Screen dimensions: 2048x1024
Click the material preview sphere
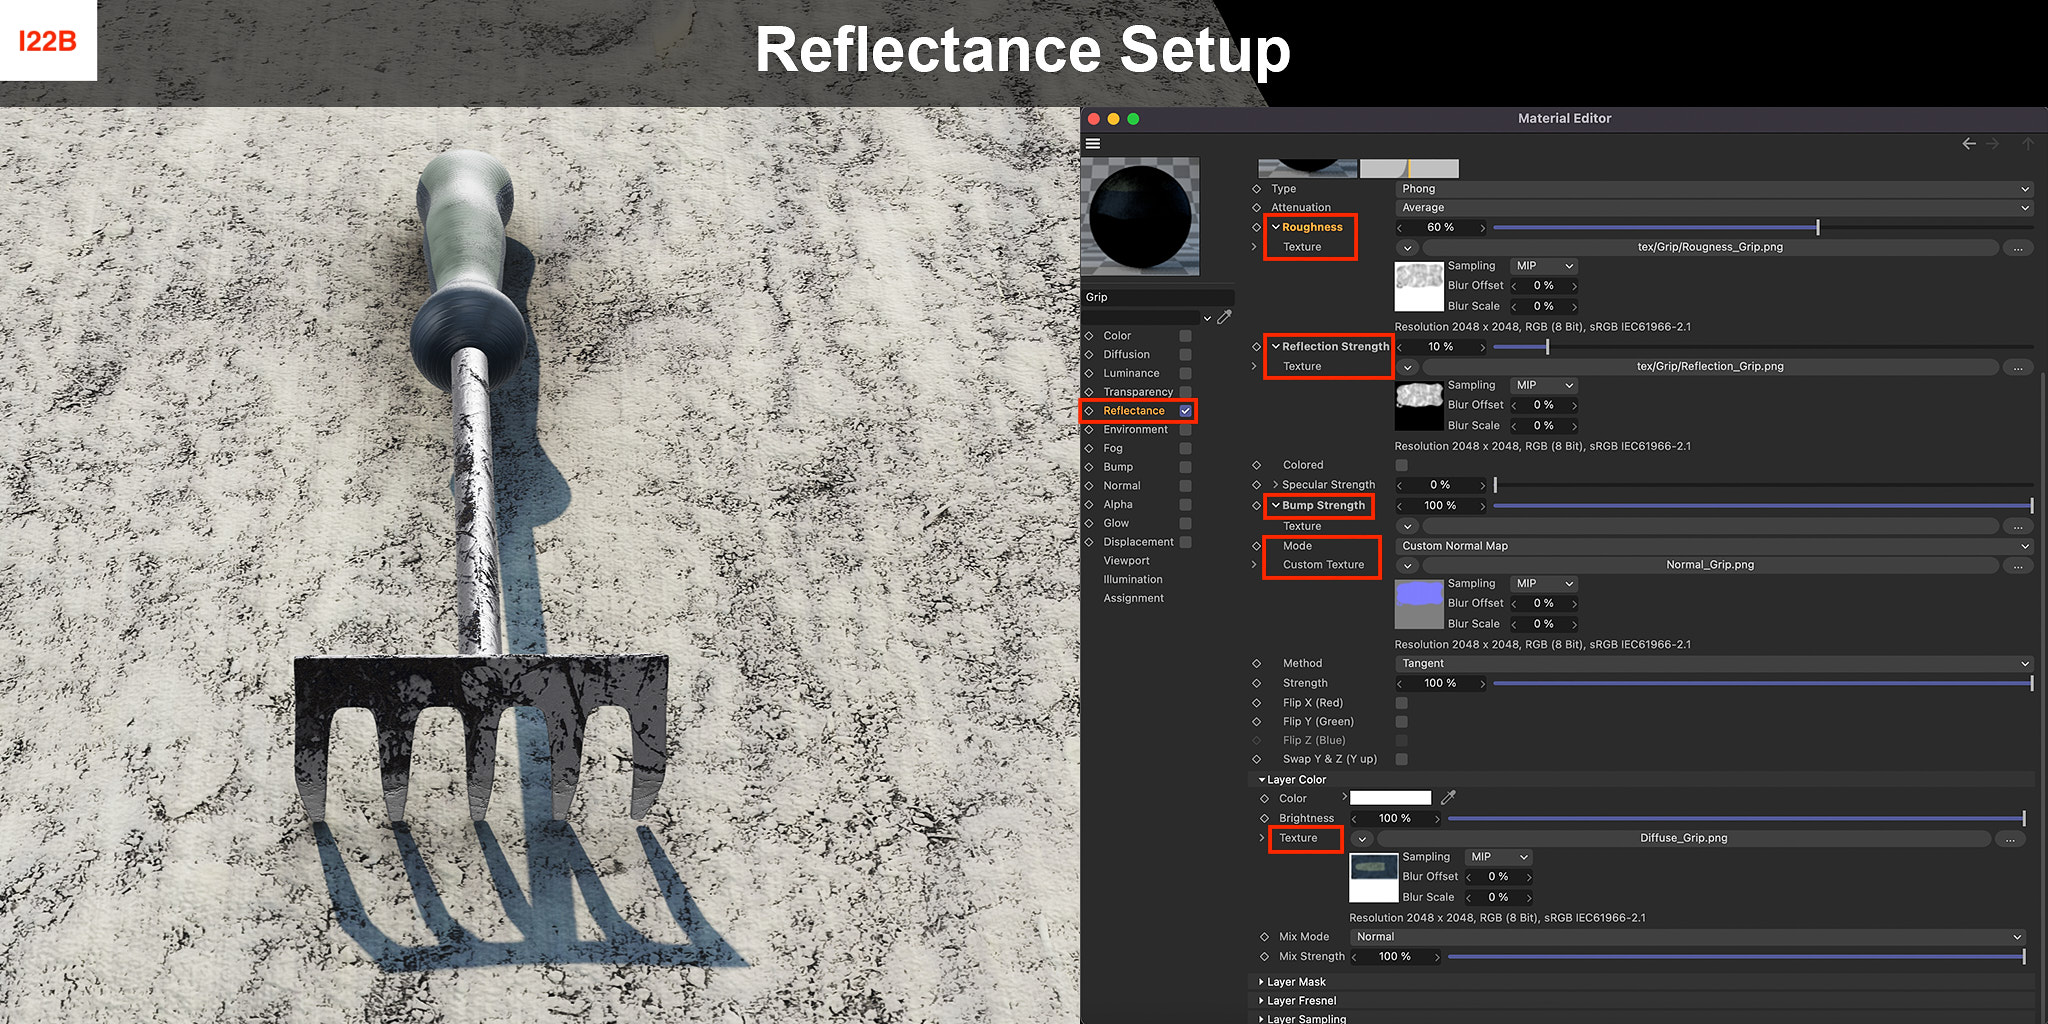1141,217
